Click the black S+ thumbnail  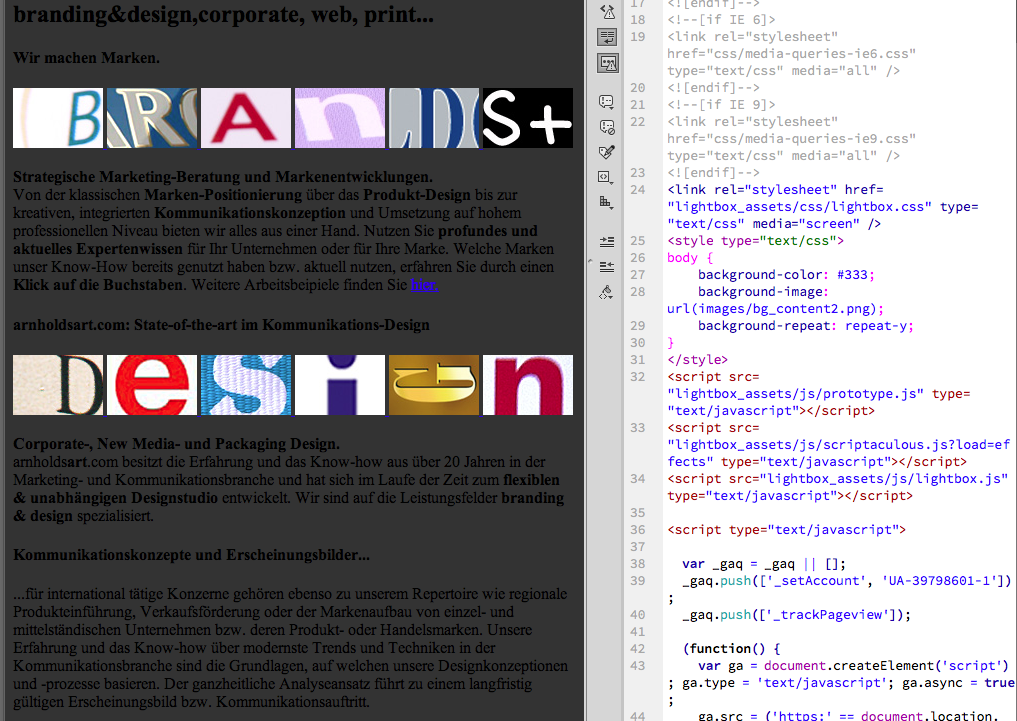tap(528, 118)
